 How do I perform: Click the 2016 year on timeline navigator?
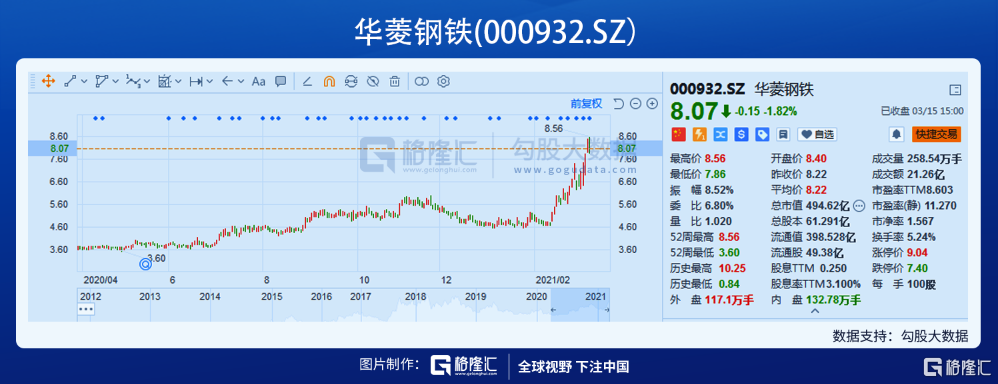point(321,297)
